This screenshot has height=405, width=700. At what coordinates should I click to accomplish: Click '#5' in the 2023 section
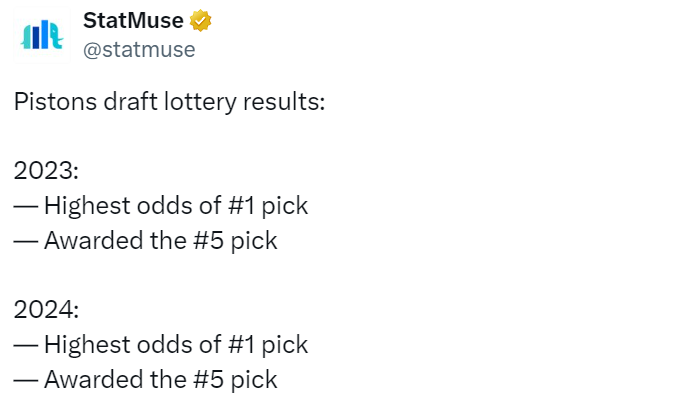(208, 241)
